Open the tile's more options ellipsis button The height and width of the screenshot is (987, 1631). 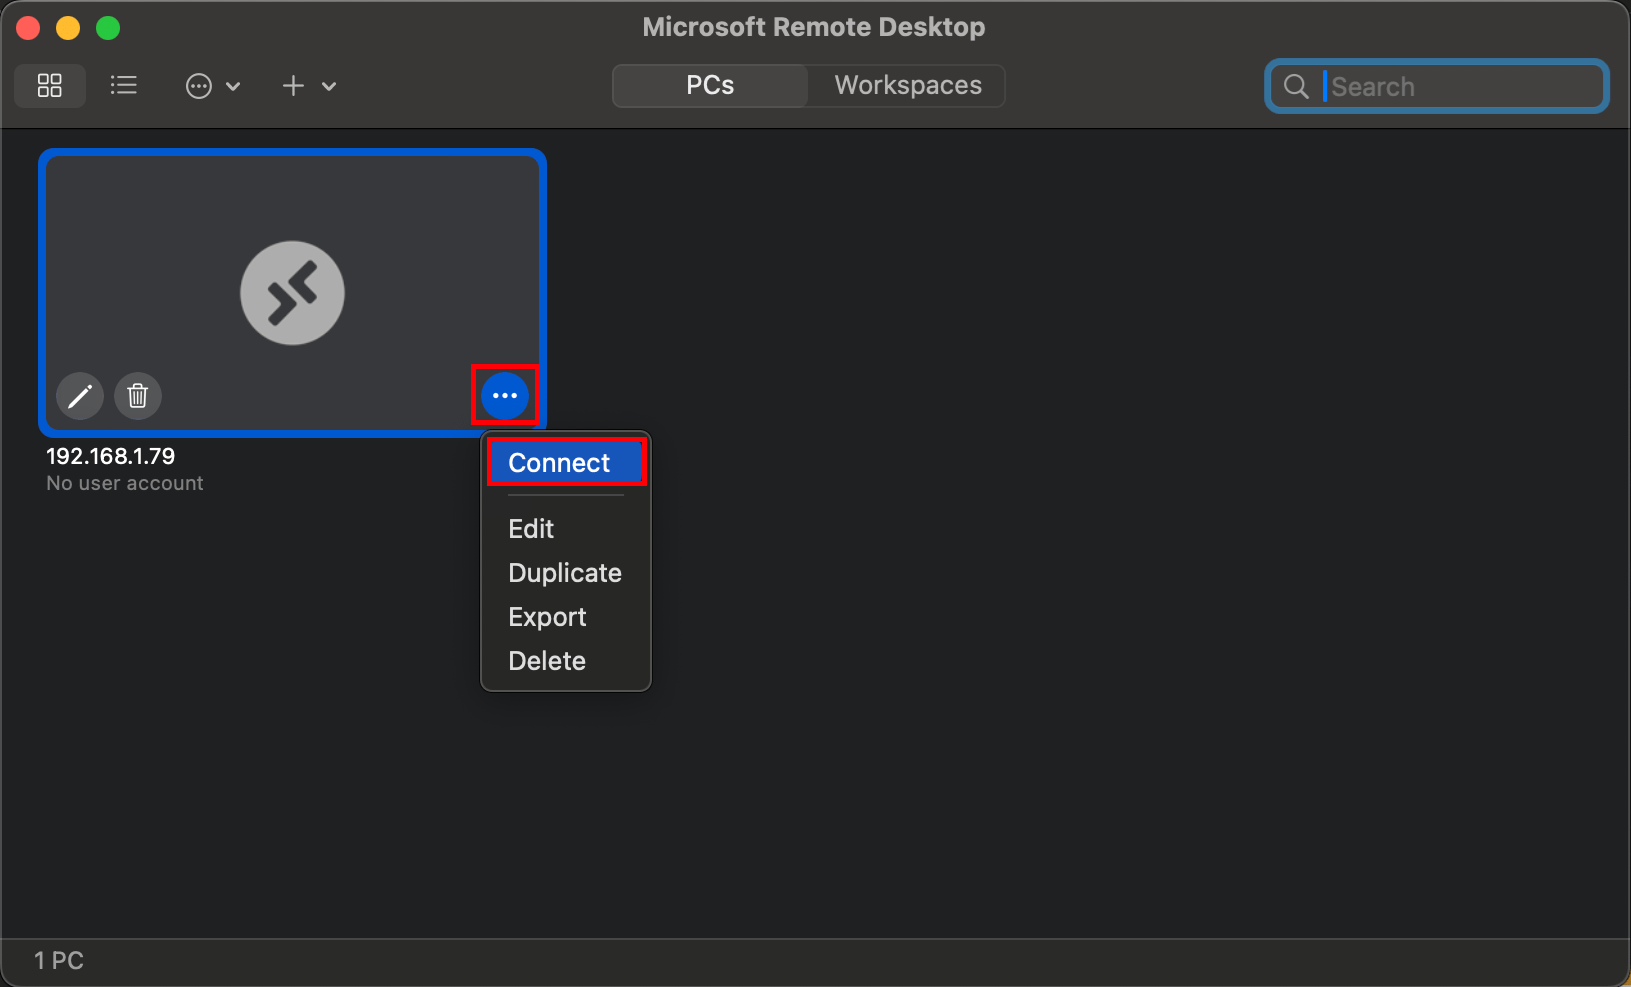[x=505, y=396]
